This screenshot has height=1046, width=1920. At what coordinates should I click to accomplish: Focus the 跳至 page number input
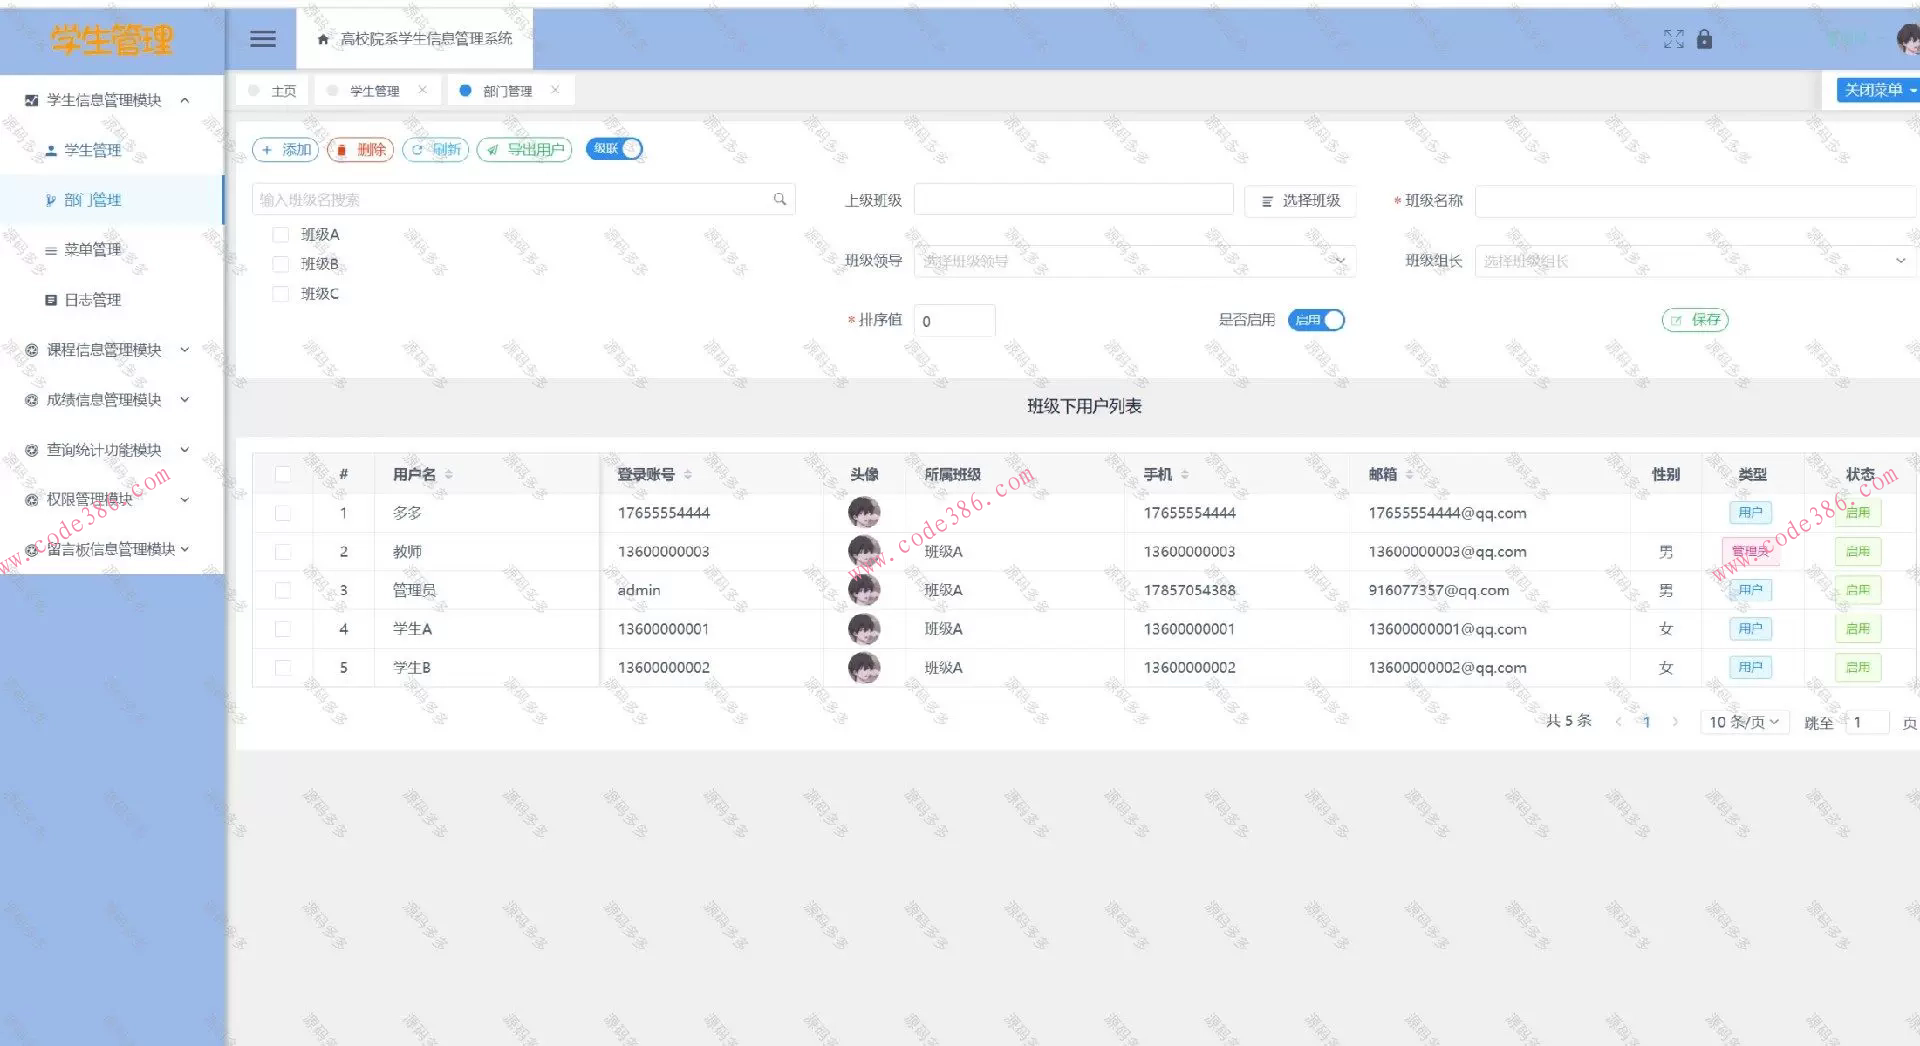click(x=1867, y=722)
